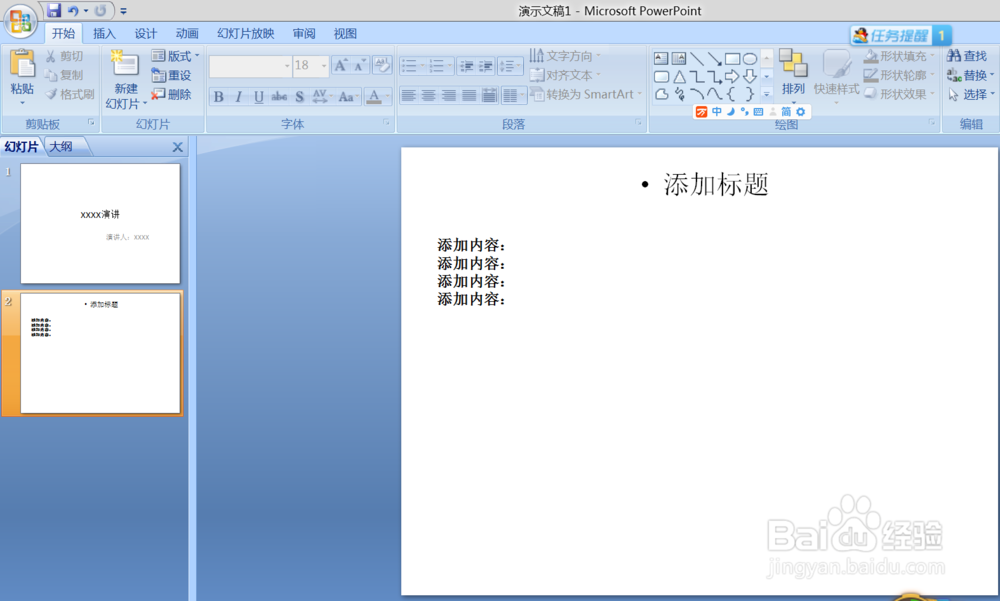The width and height of the screenshot is (1000, 601).
Task: Open the 选择 select dropdown
Action: point(971,94)
